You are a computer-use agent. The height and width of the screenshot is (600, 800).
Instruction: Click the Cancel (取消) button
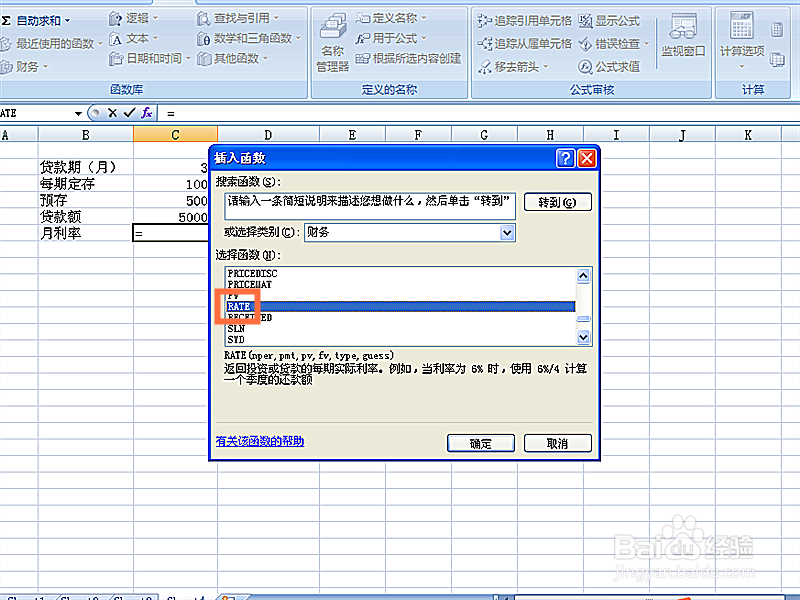[x=558, y=443]
